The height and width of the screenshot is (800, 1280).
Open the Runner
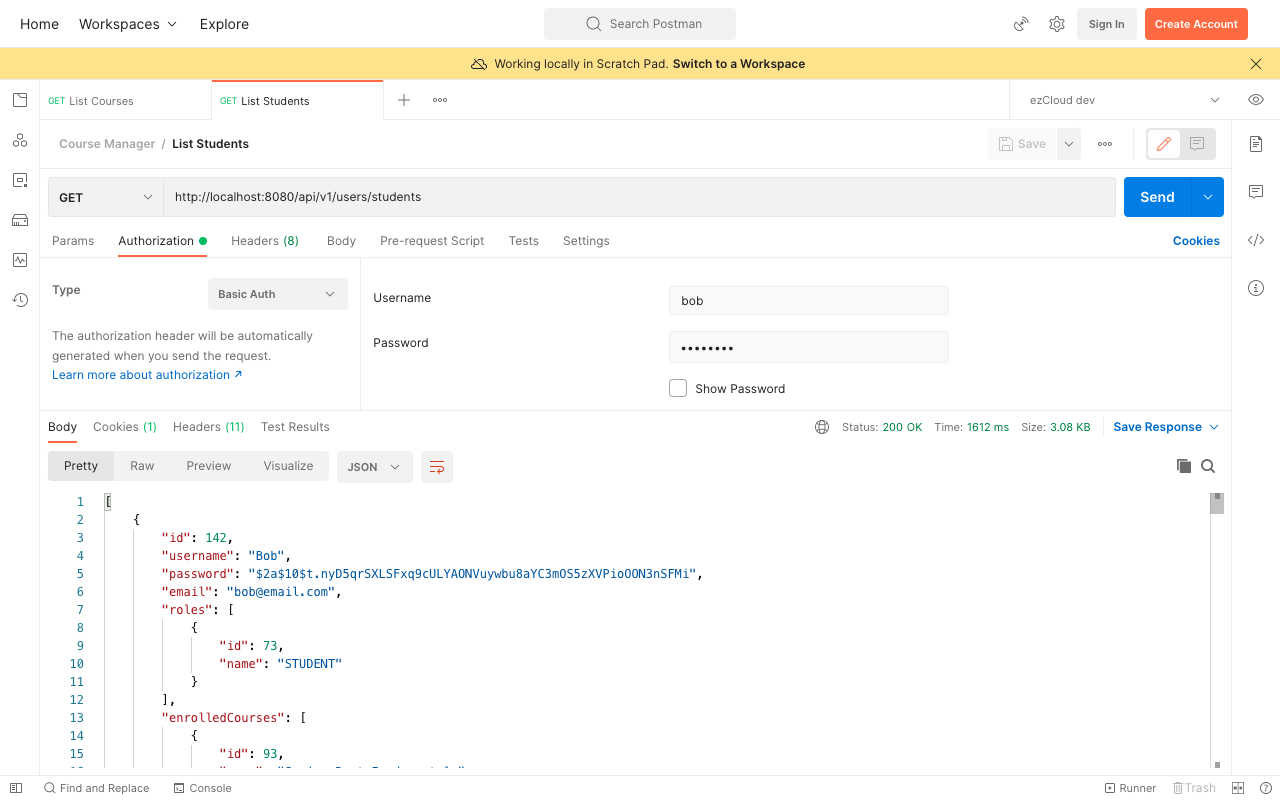1130,788
